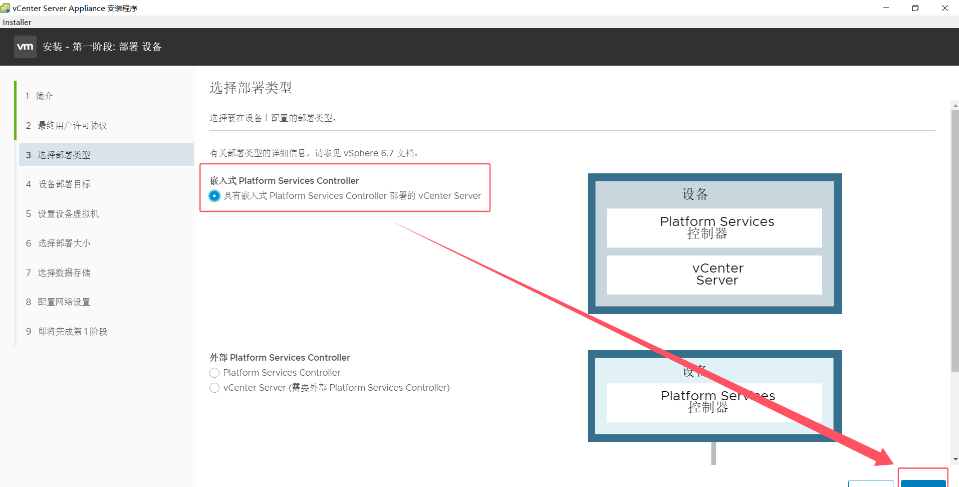
Task: Click the scrollbar up arrow
Action: point(955,106)
